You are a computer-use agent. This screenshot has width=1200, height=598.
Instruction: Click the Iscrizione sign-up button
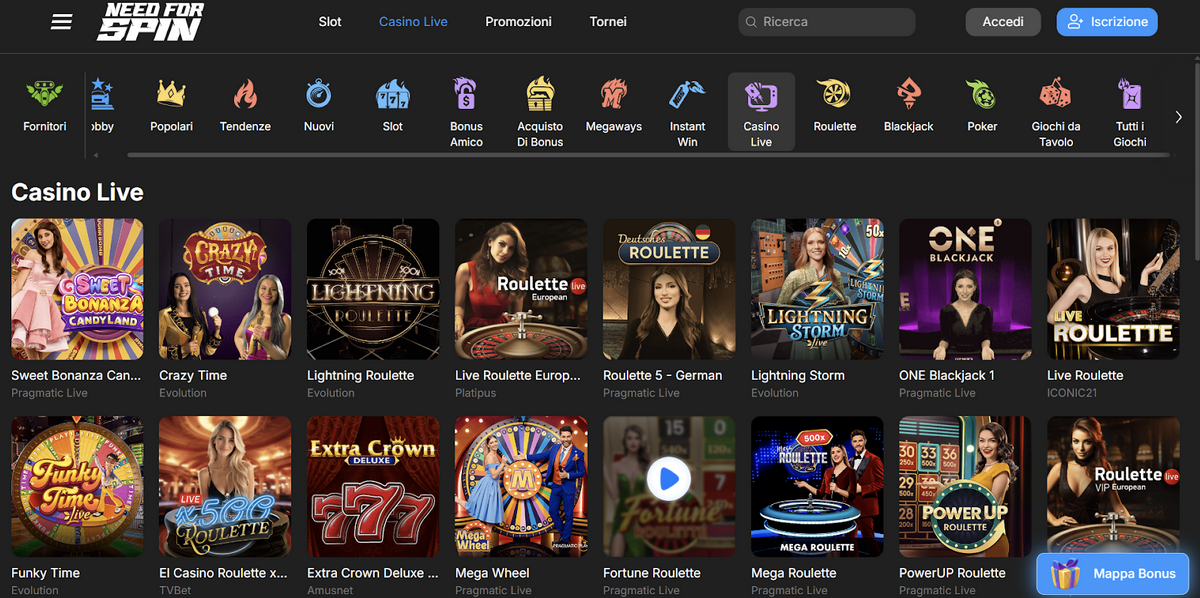click(1107, 22)
